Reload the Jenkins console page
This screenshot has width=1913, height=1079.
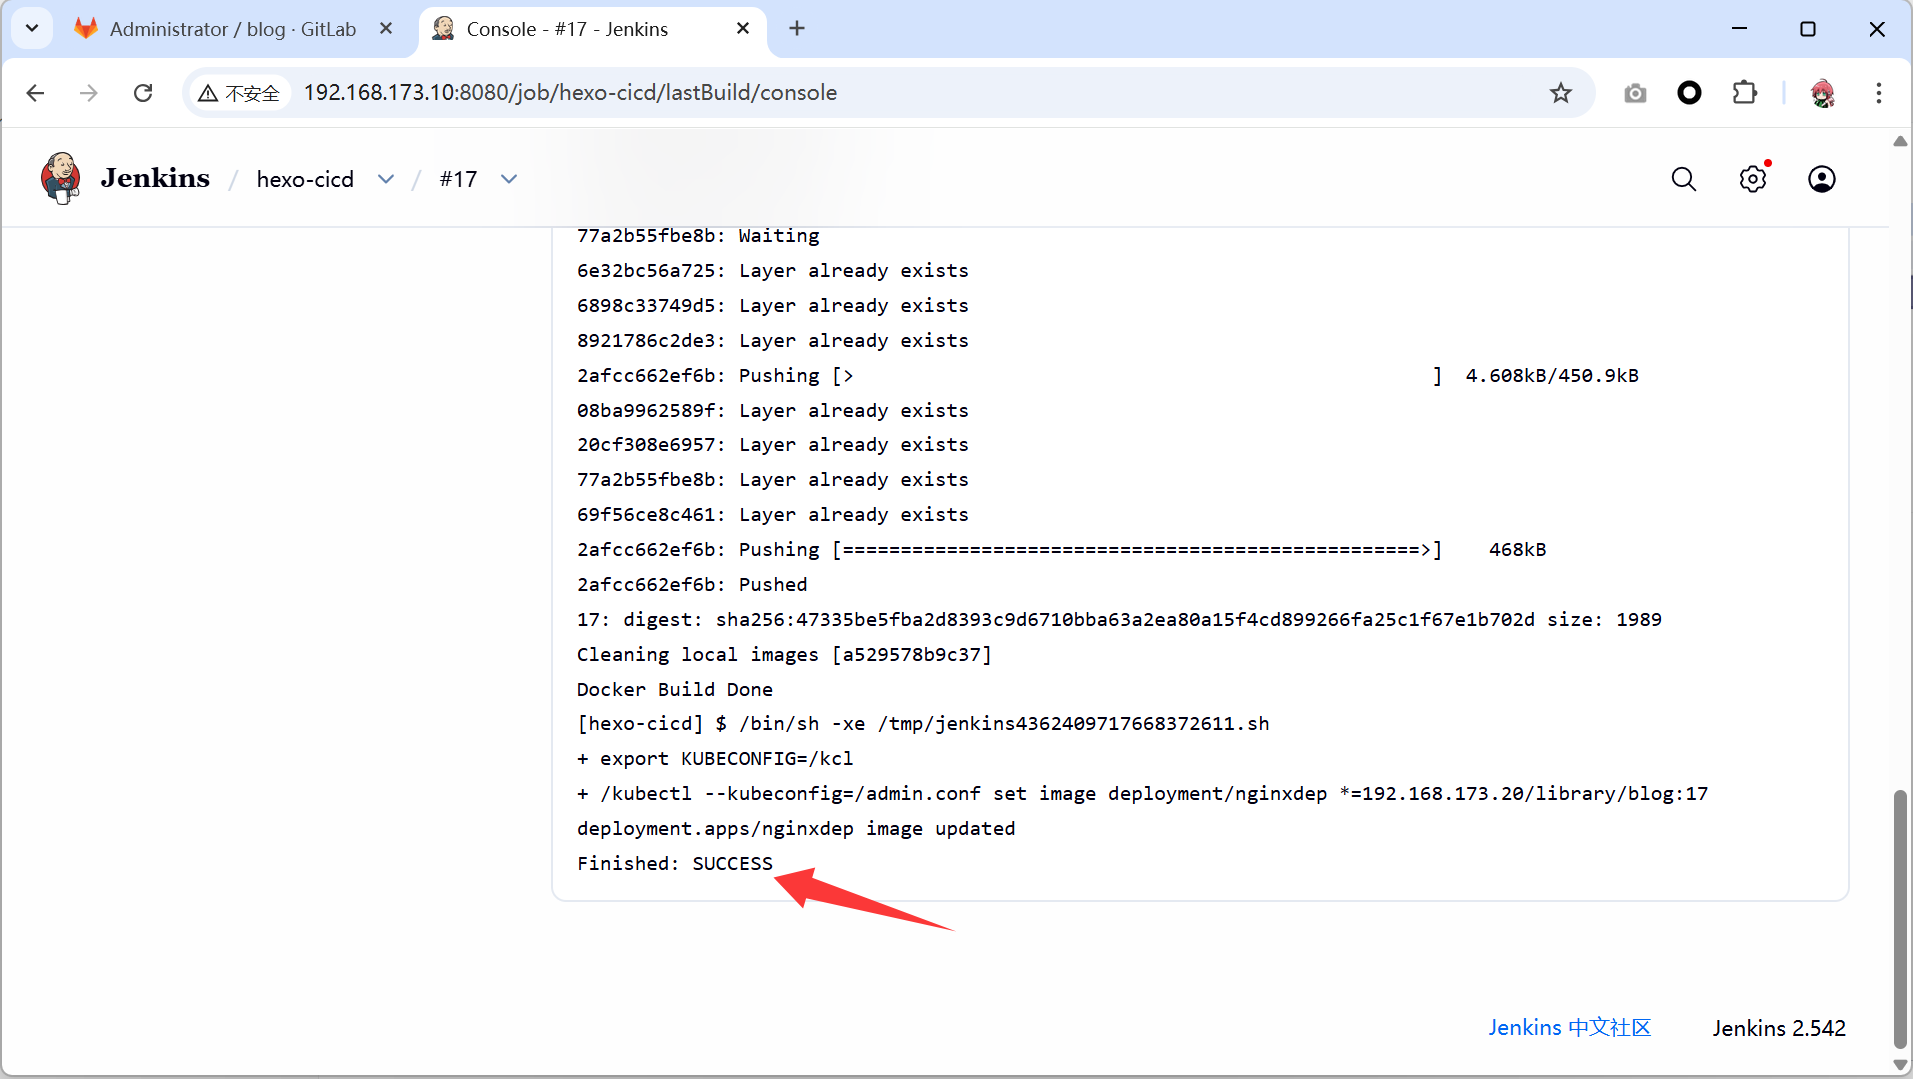tap(143, 93)
